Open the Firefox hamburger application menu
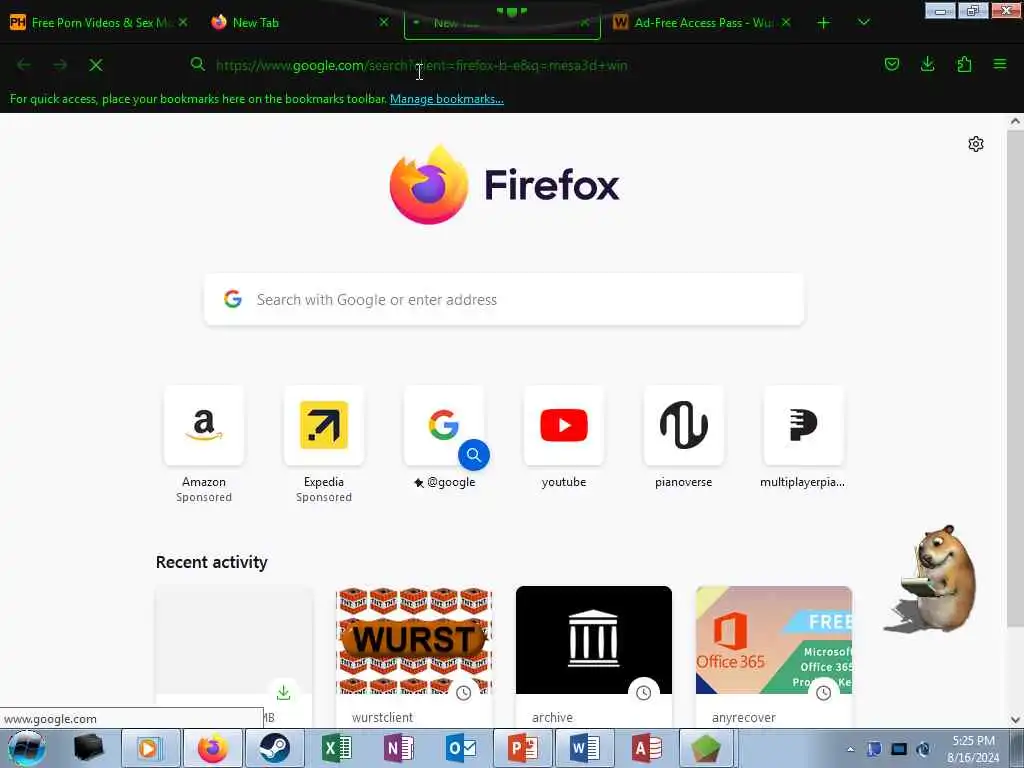Viewport: 1024px width, 768px height. click(x=999, y=64)
